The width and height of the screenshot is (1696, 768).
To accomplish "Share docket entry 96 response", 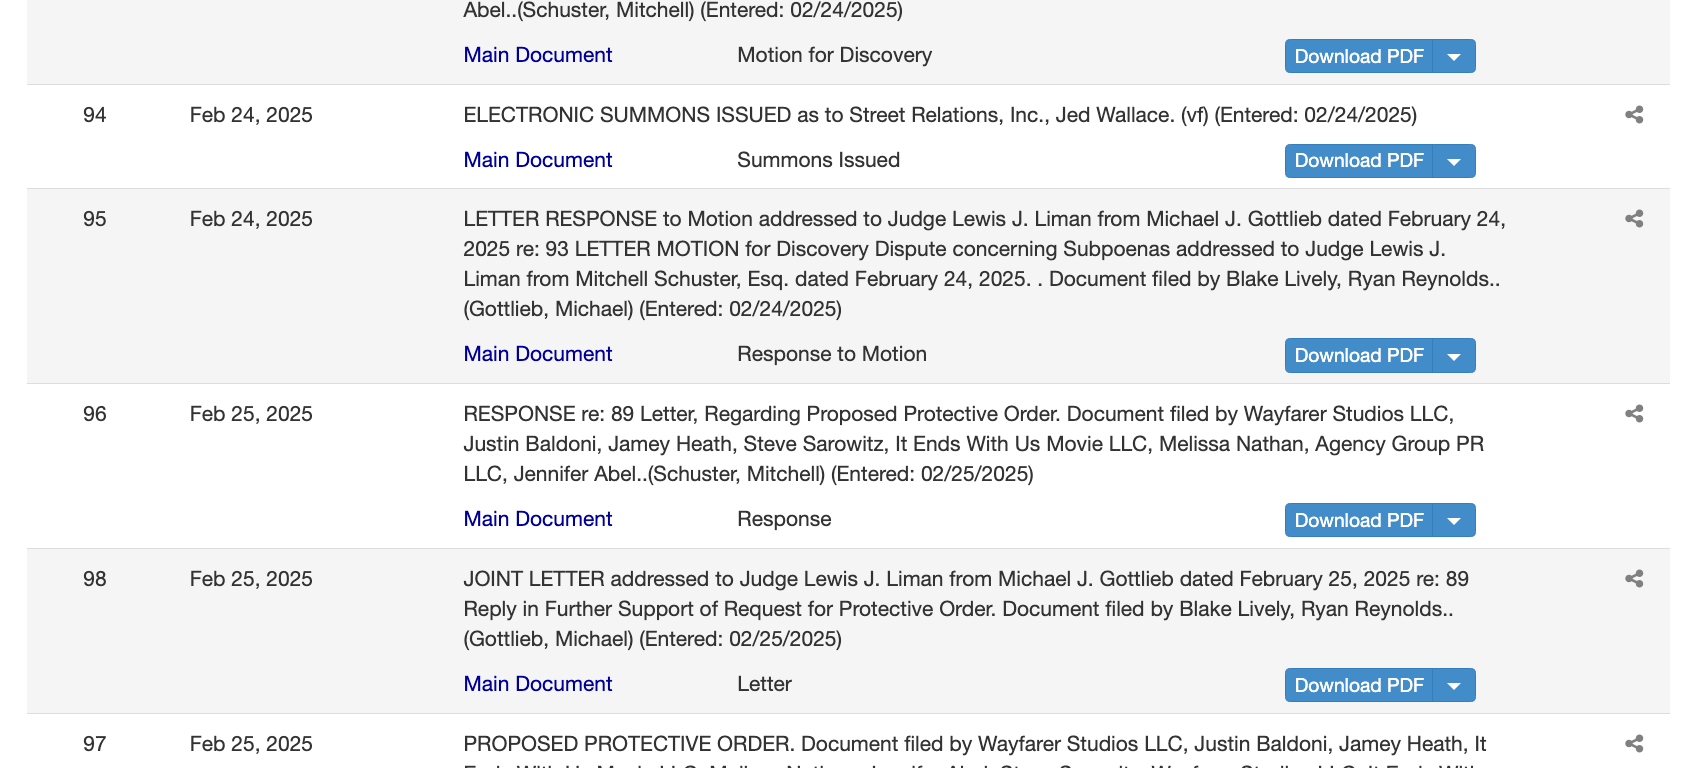I will point(1634,414).
